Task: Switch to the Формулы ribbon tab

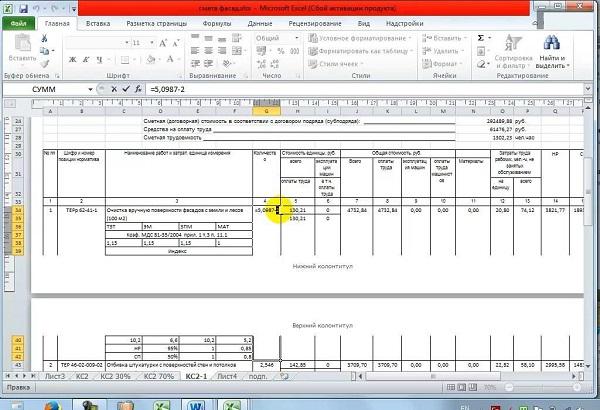Action: click(217, 23)
